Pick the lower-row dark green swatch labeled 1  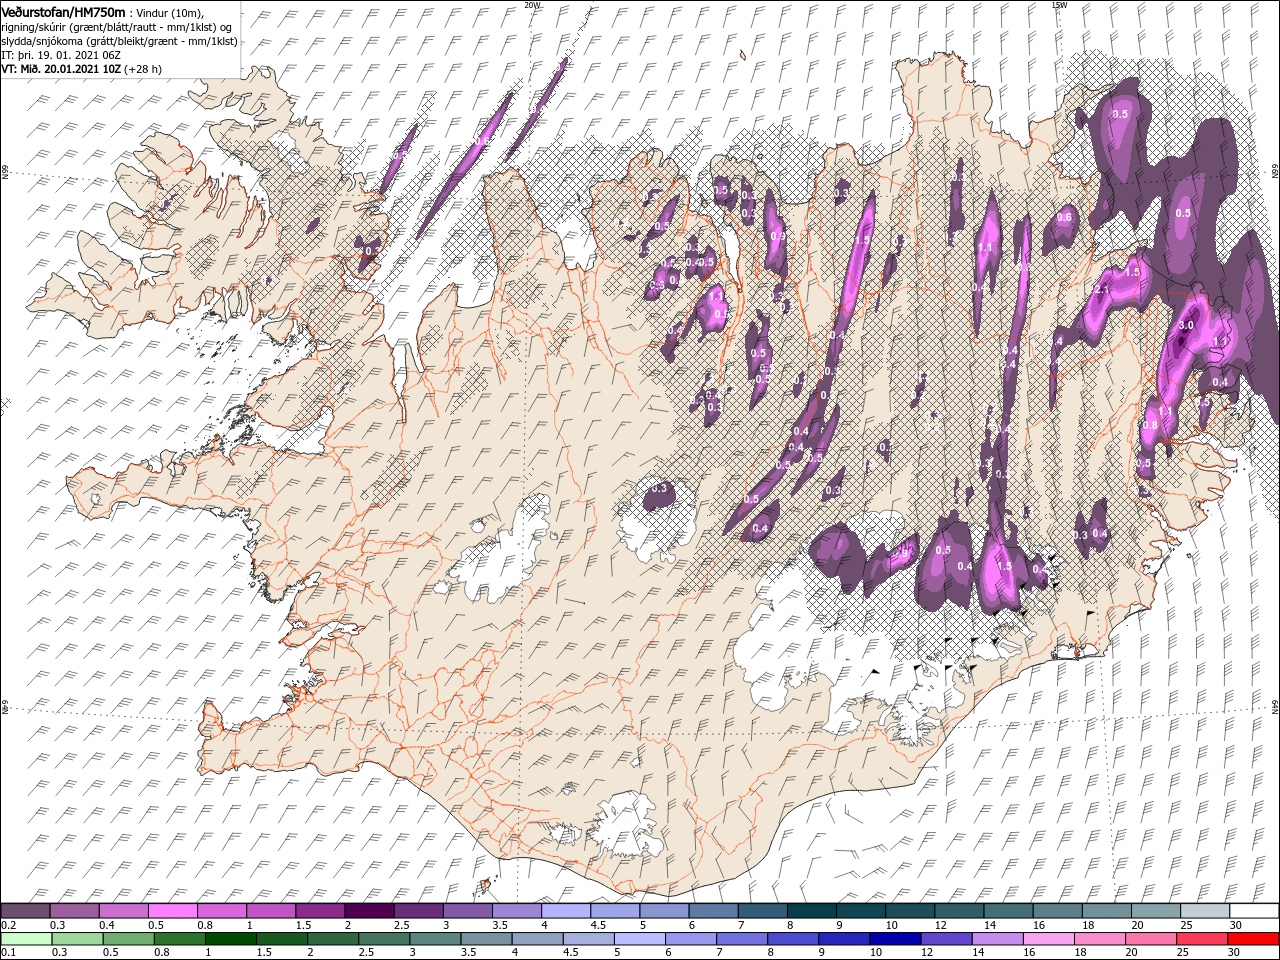click(x=230, y=938)
